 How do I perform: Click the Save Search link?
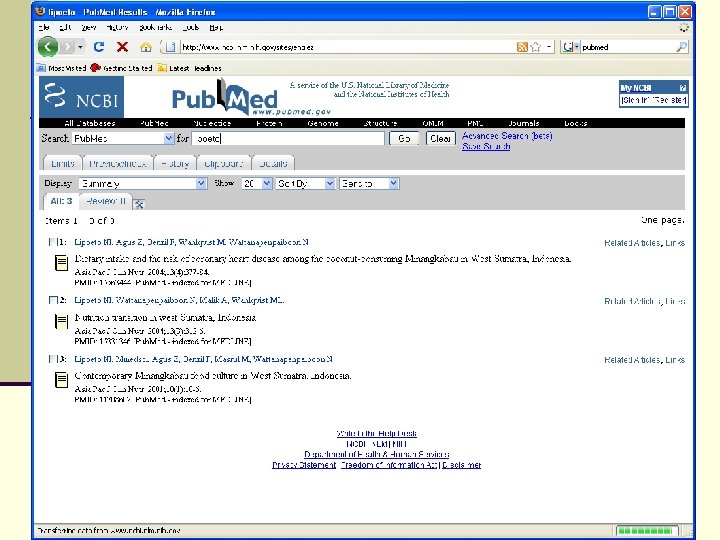[486, 146]
